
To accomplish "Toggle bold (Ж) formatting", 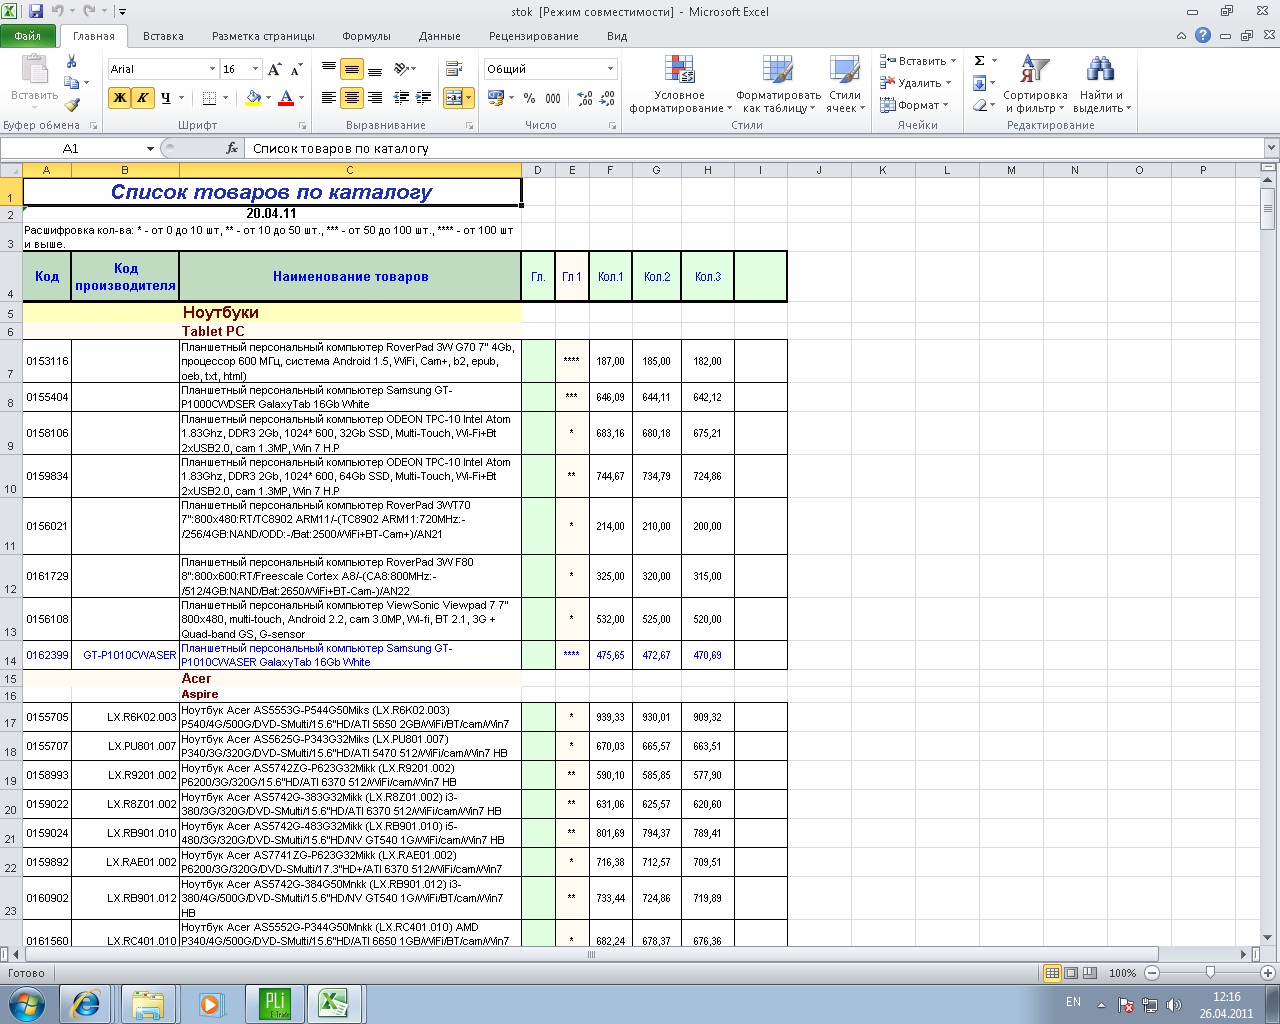I will tap(120, 98).
